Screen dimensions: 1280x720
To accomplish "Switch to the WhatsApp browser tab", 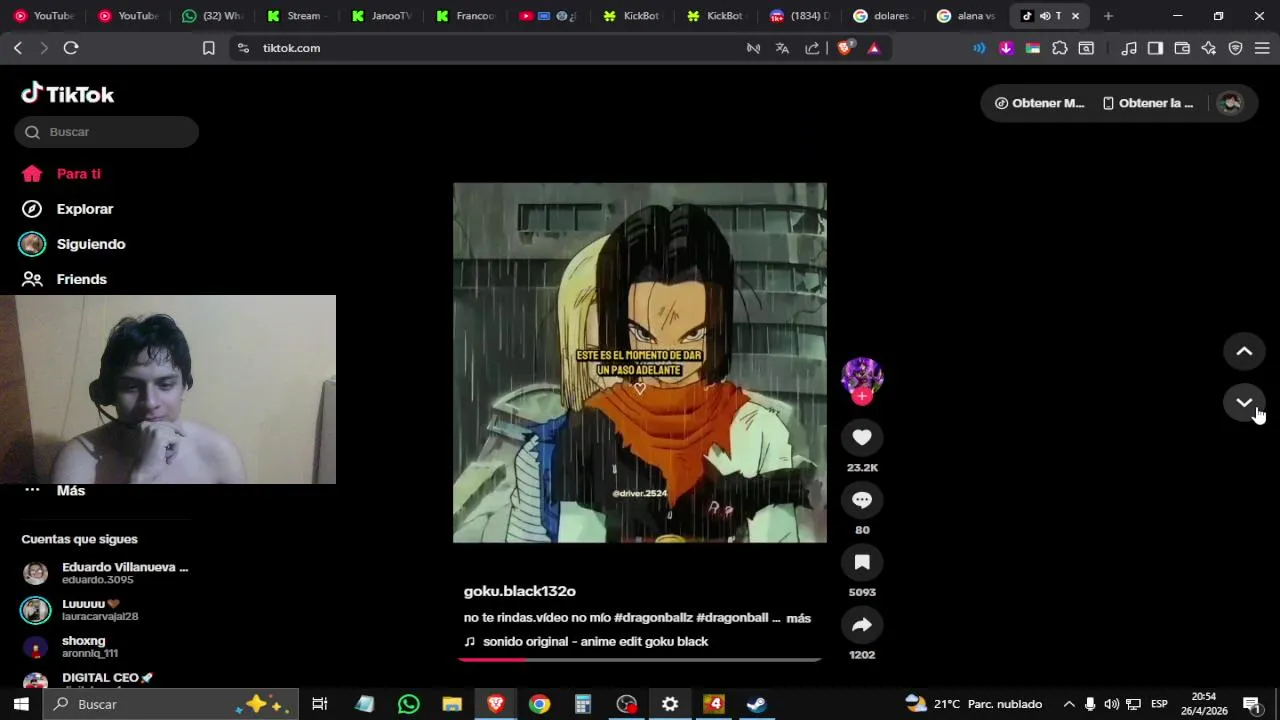I will 213,16.
